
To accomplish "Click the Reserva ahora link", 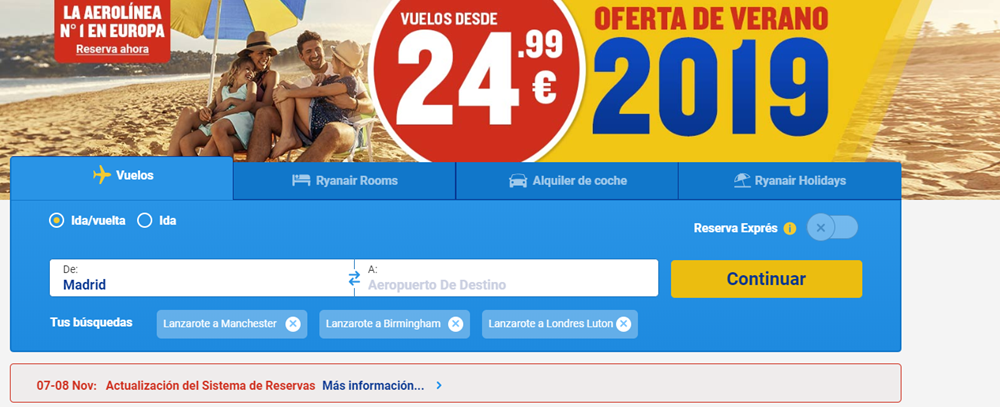I will (112, 49).
